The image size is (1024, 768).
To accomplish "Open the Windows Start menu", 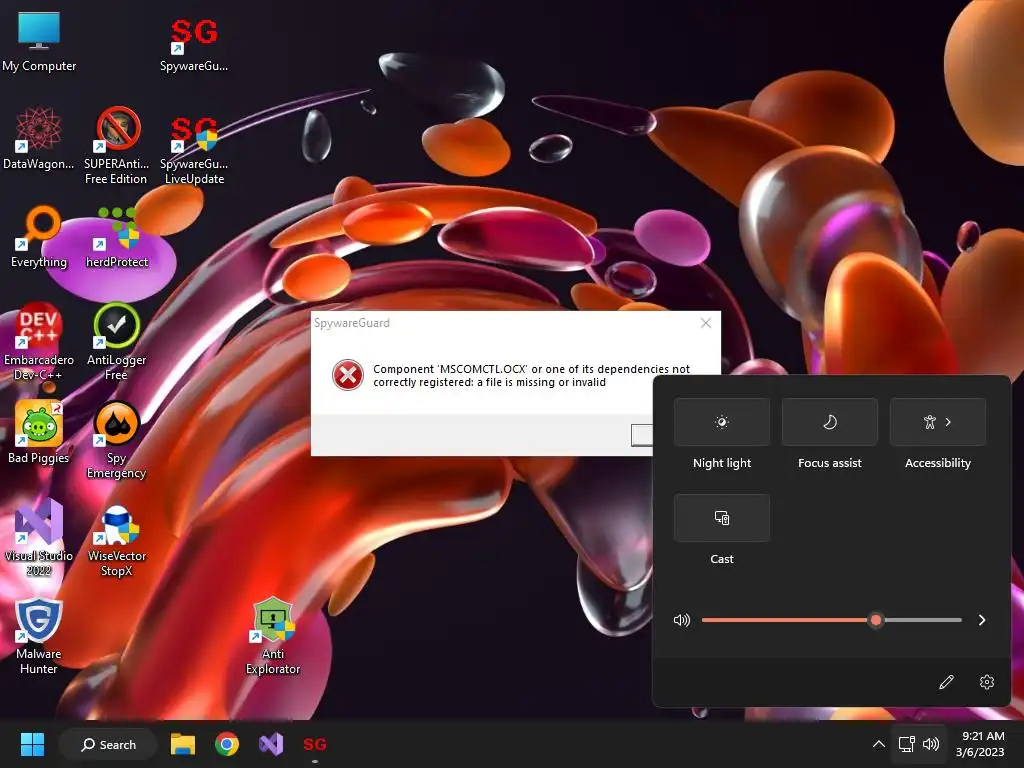I will [x=32, y=744].
